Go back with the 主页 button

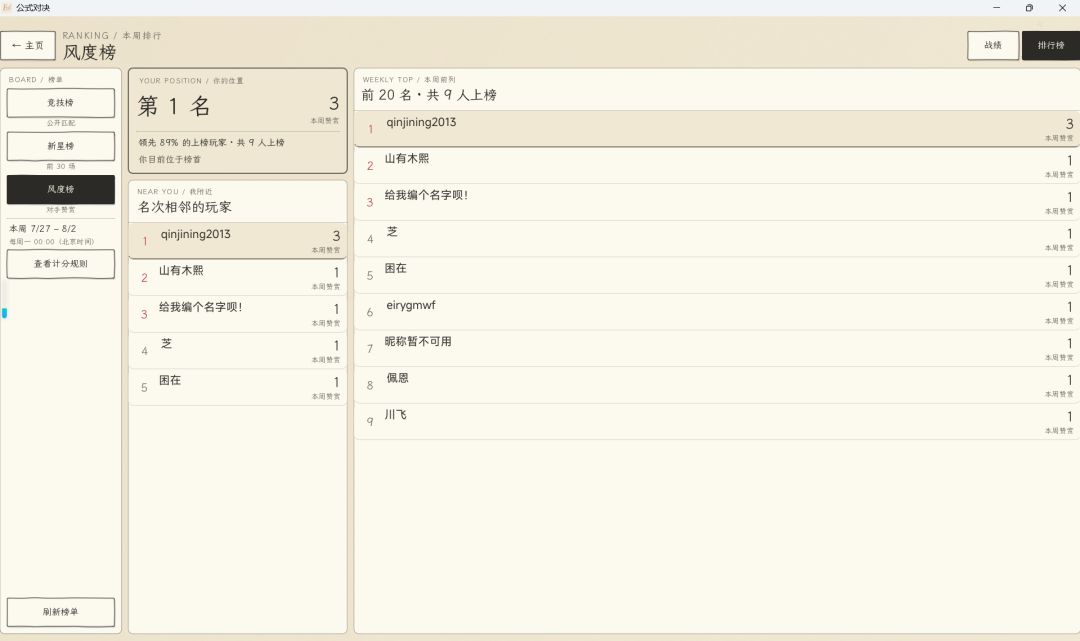click(x=28, y=45)
